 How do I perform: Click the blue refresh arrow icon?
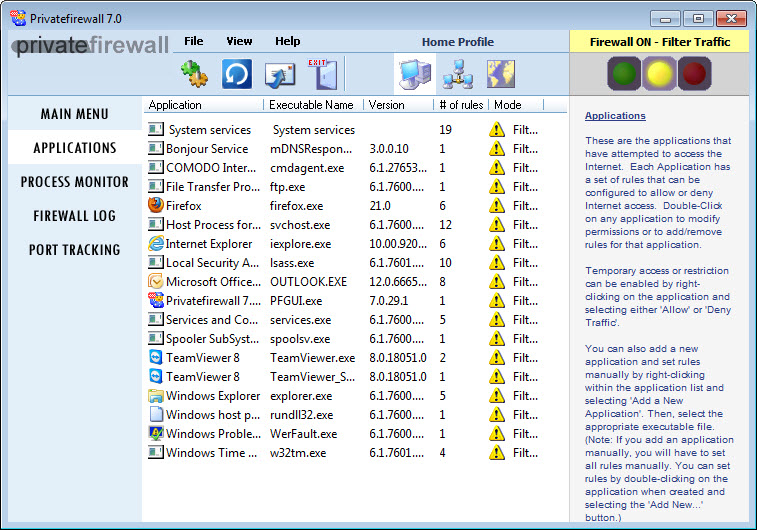pyautogui.click(x=237, y=74)
